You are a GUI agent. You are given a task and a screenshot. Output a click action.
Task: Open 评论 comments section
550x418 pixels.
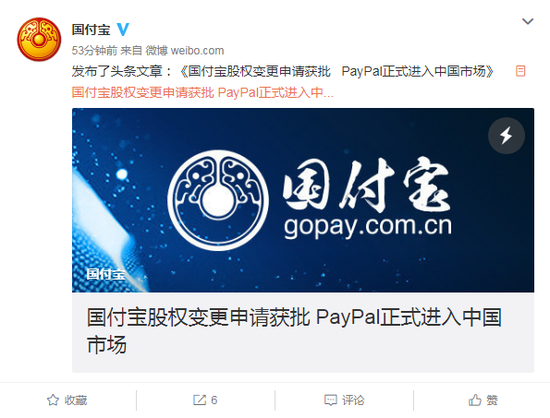353,400
